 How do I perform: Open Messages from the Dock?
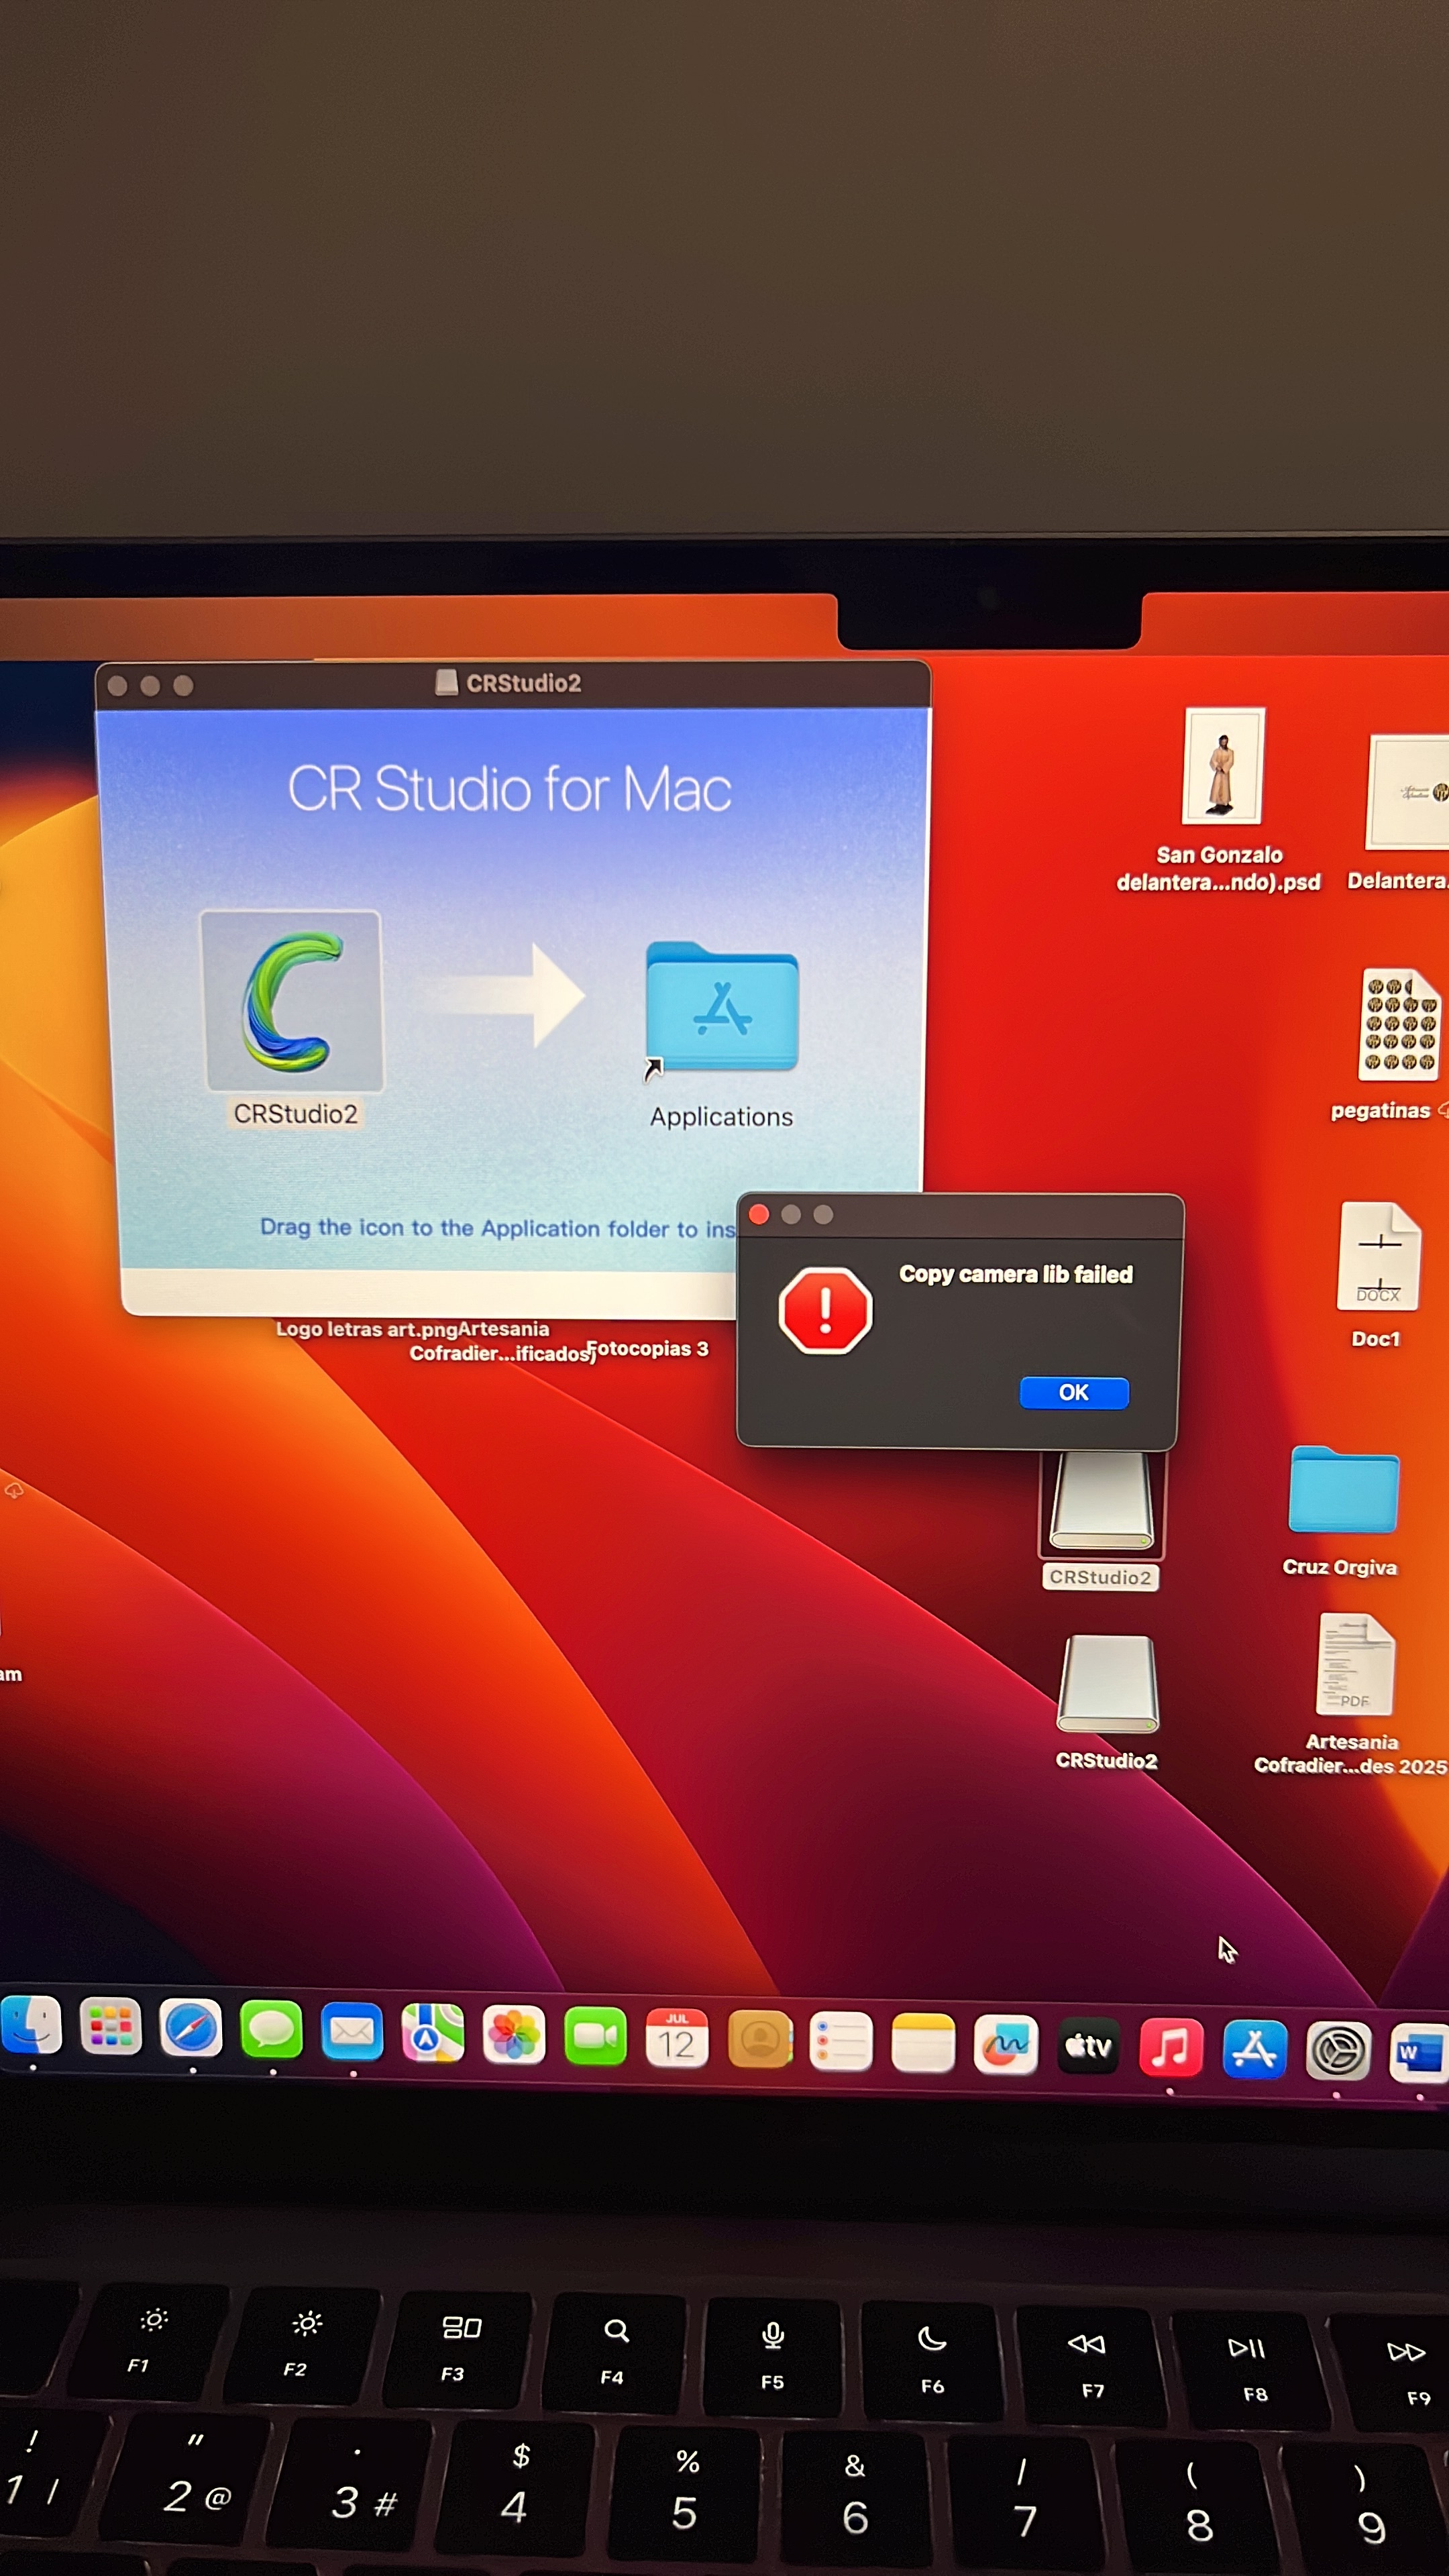click(x=271, y=2031)
